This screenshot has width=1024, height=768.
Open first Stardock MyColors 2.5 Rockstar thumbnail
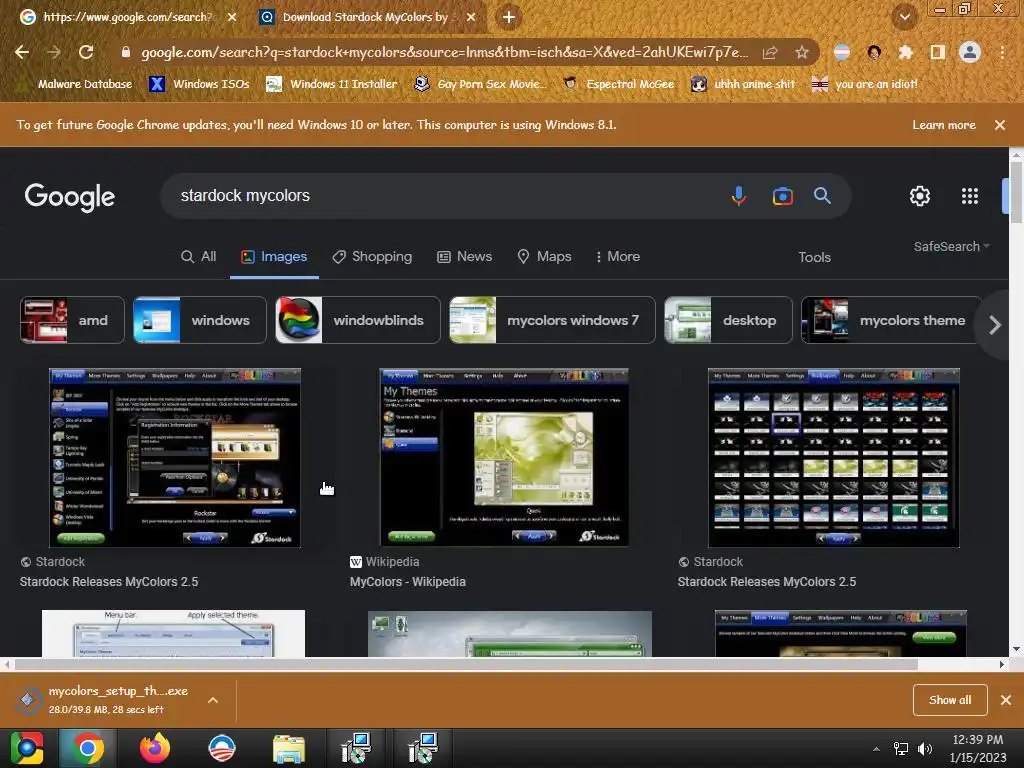coord(175,457)
